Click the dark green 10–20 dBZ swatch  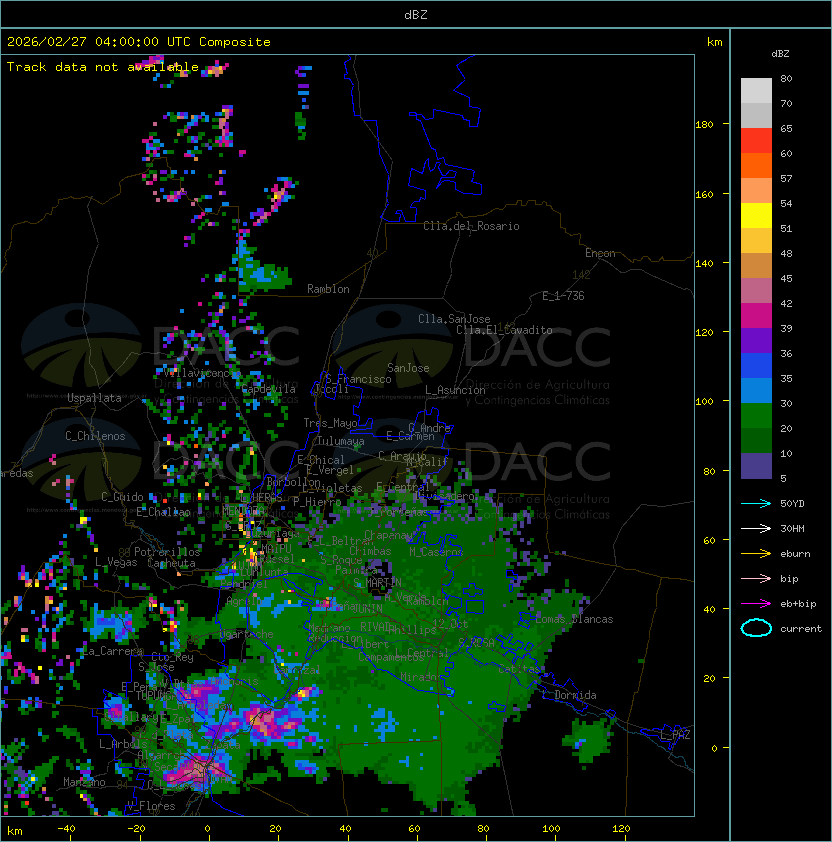click(756, 441)
